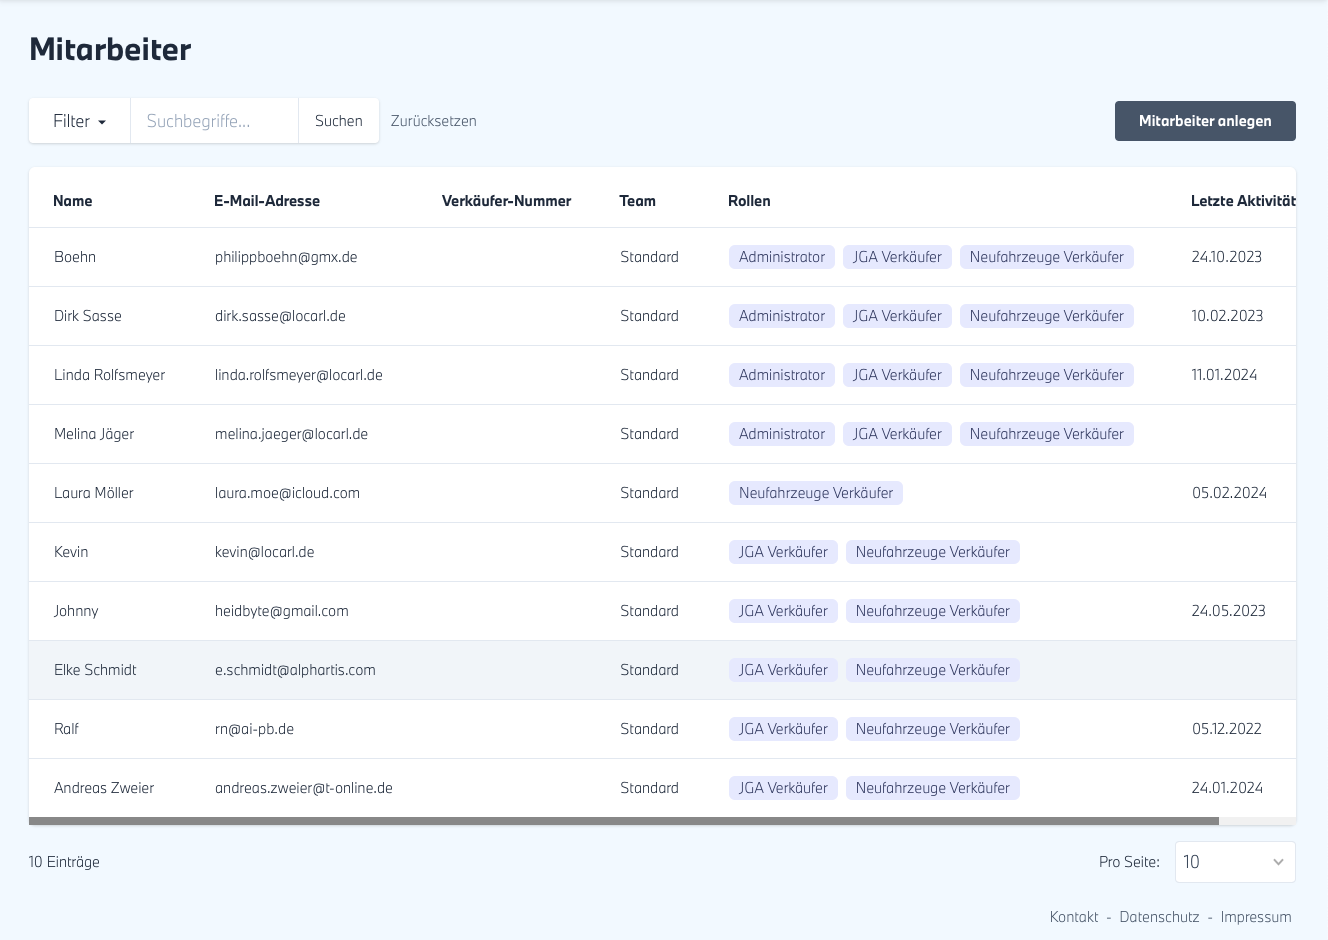Click the horizontal table scrollbar
Image resolution: width=1328 pixels, height=940 pixels.
click(x=623, y=821)
